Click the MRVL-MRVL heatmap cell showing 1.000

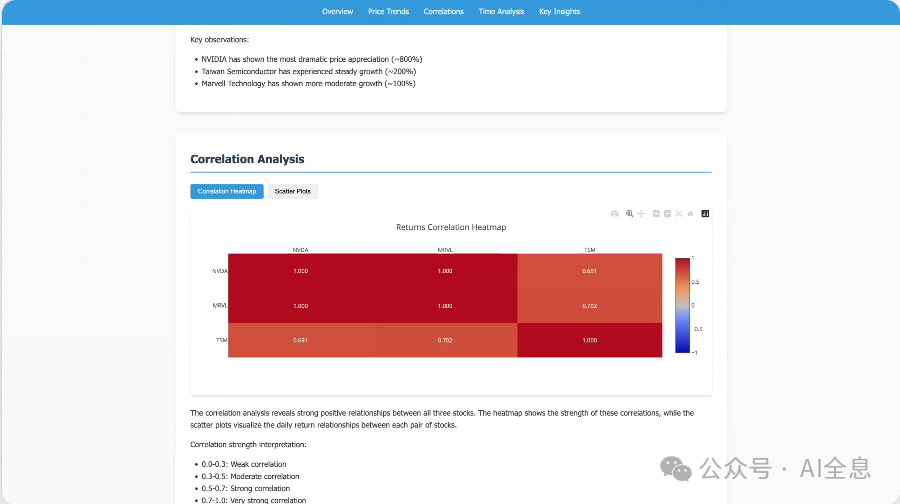click(445, 305)
